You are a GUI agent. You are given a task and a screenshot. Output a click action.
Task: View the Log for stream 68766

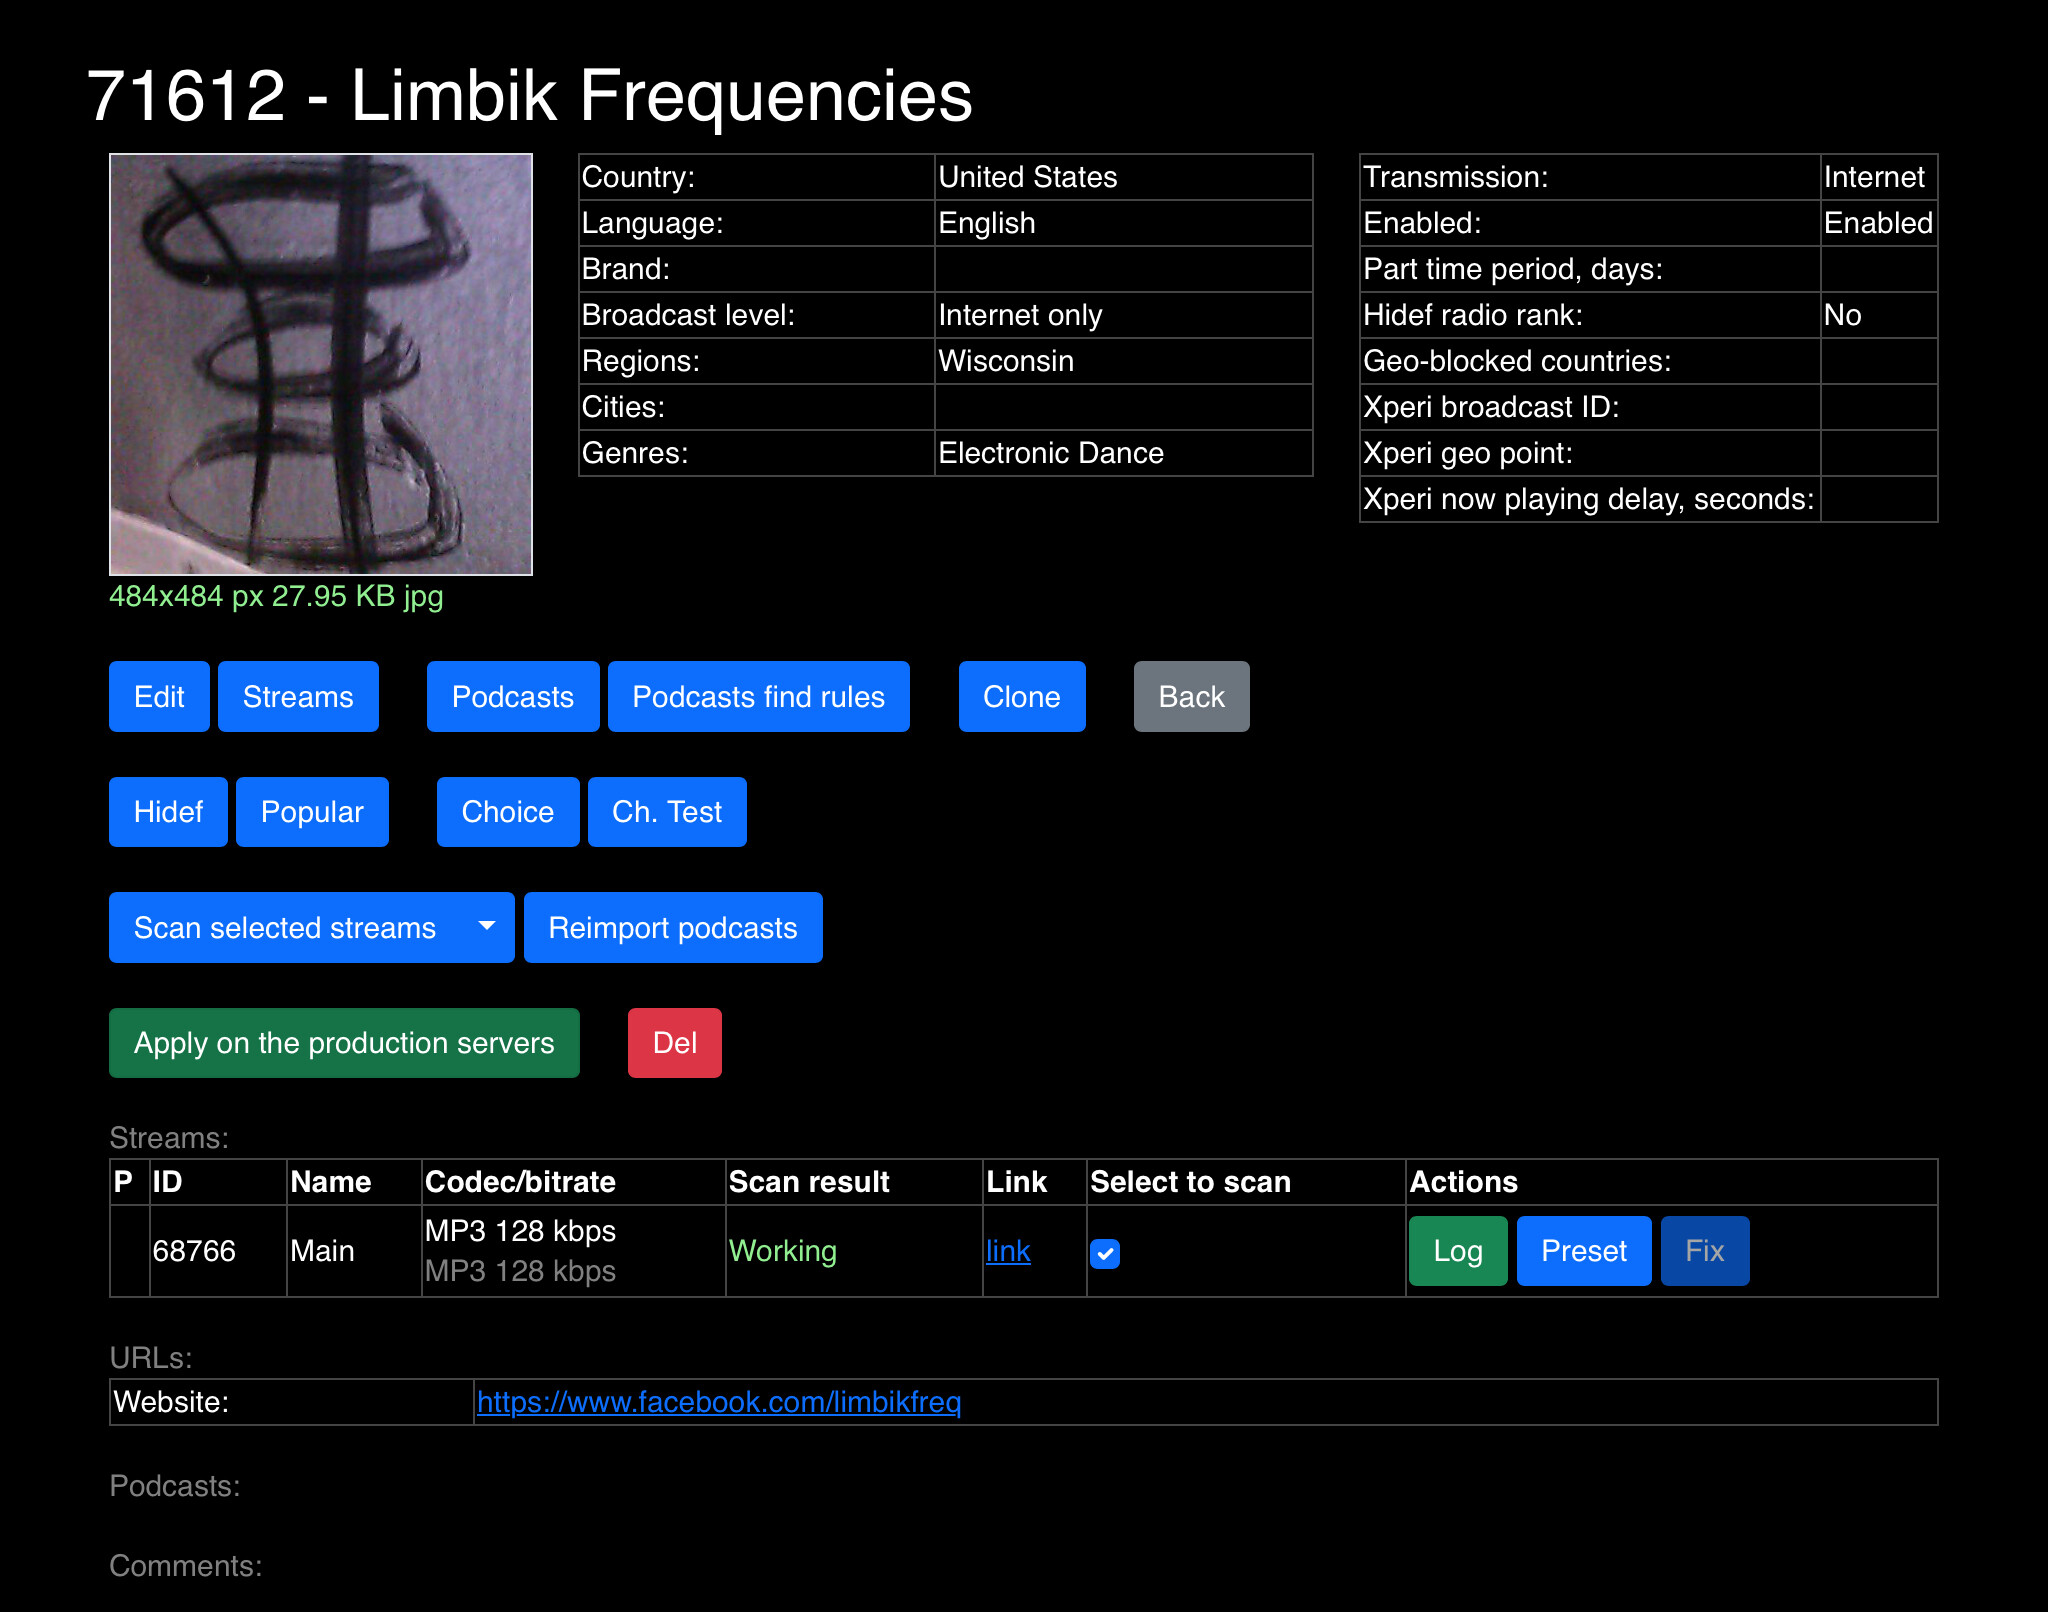1457,1250
